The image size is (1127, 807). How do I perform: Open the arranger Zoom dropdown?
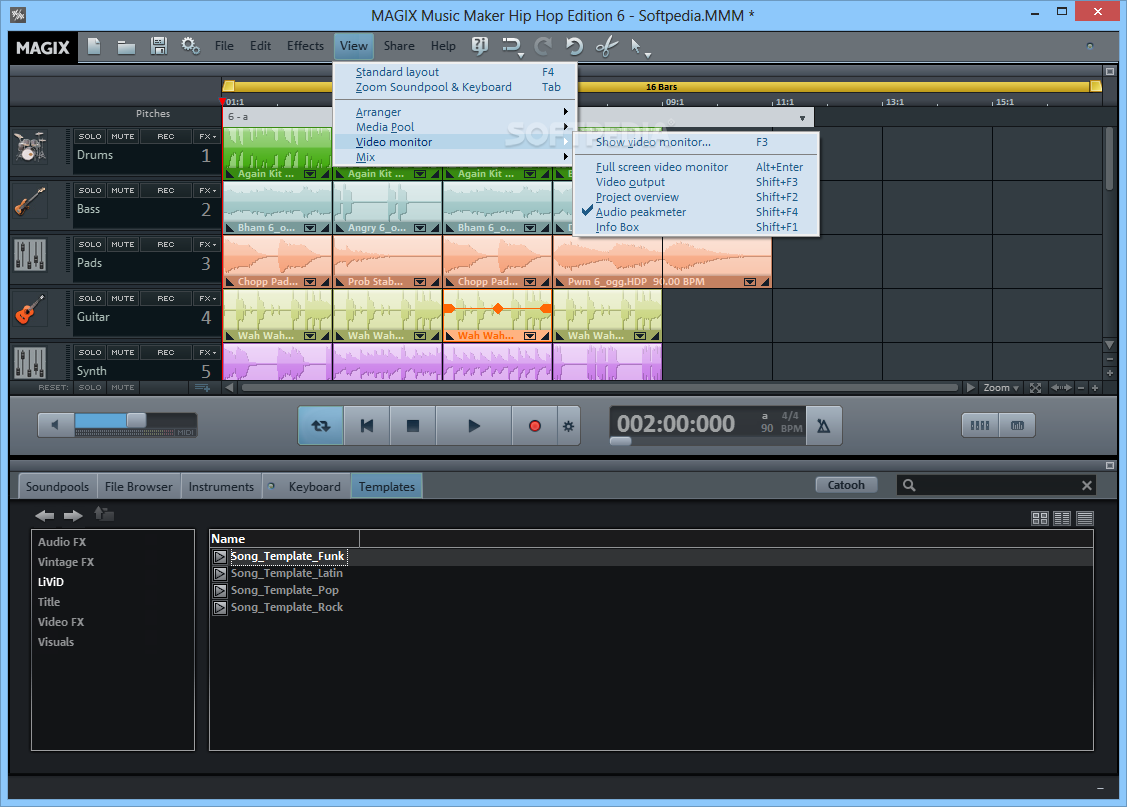point(1000,387)
